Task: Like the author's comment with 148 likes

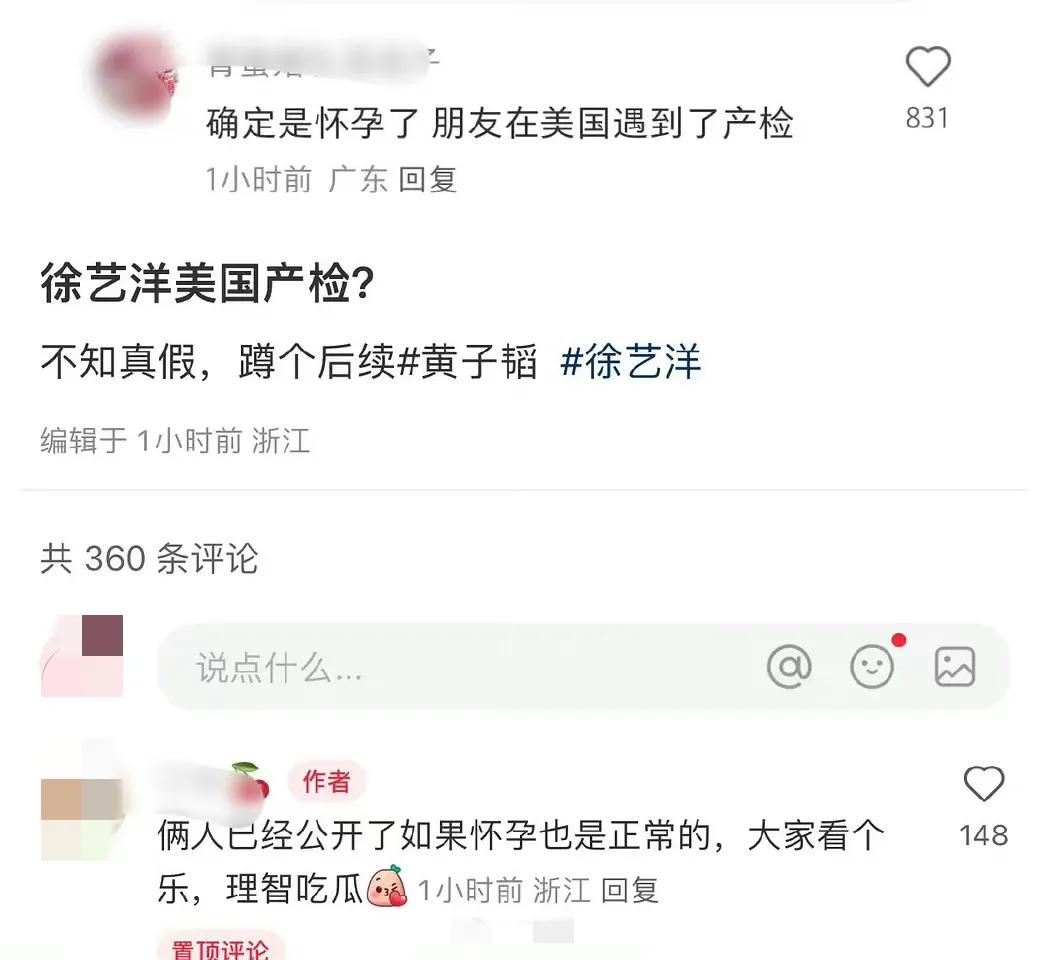Action: click(x=984, y=783)
